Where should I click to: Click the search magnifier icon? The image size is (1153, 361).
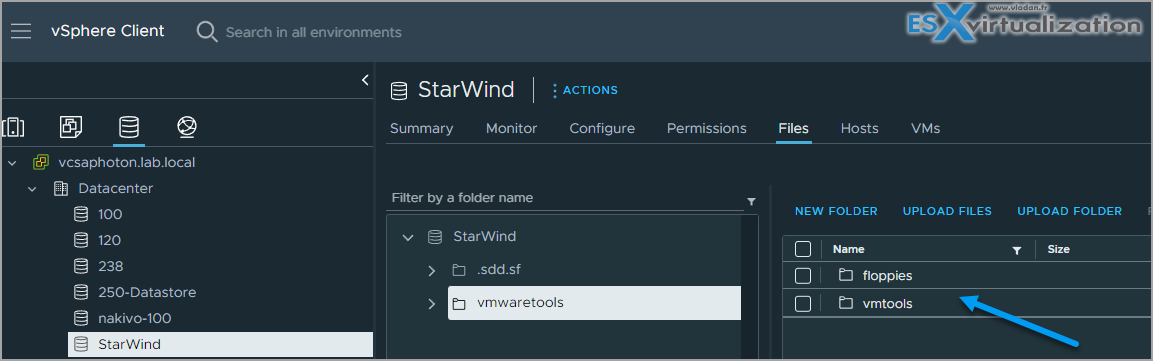tap(207, 32)
